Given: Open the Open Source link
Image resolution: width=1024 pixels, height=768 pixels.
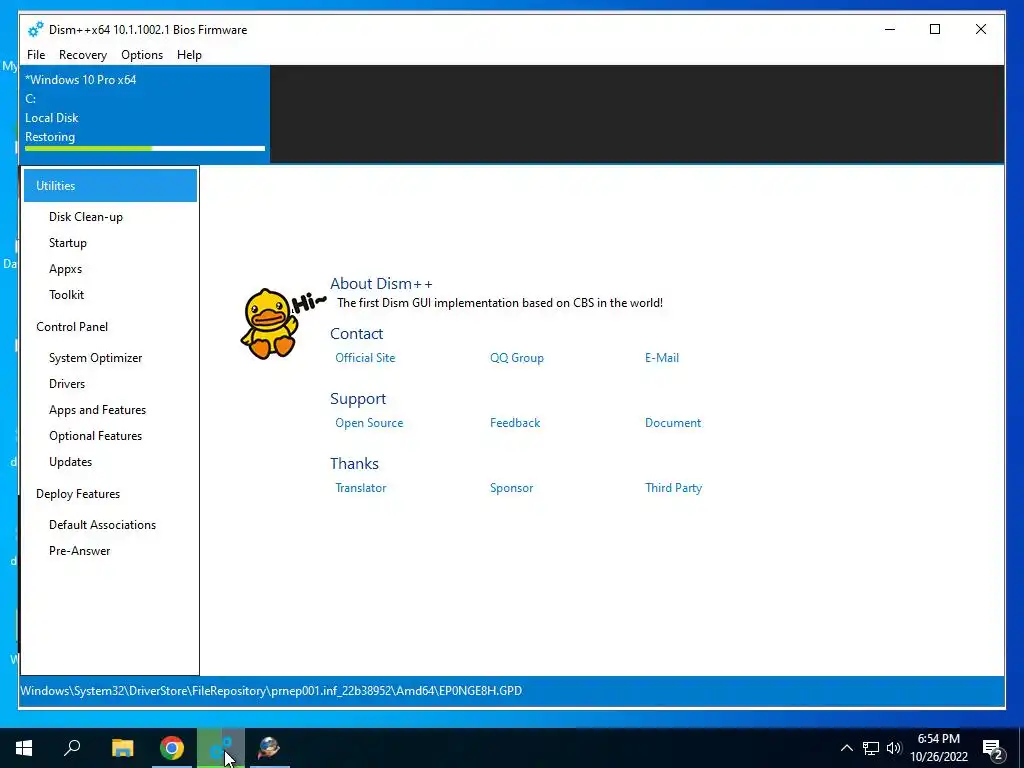Looking at the screenshot, I should [369, 423].
